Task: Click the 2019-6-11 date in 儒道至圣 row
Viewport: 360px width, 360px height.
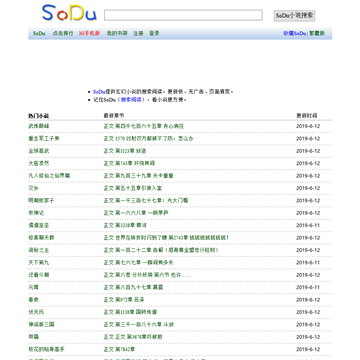Action: (x=308, y=225)
